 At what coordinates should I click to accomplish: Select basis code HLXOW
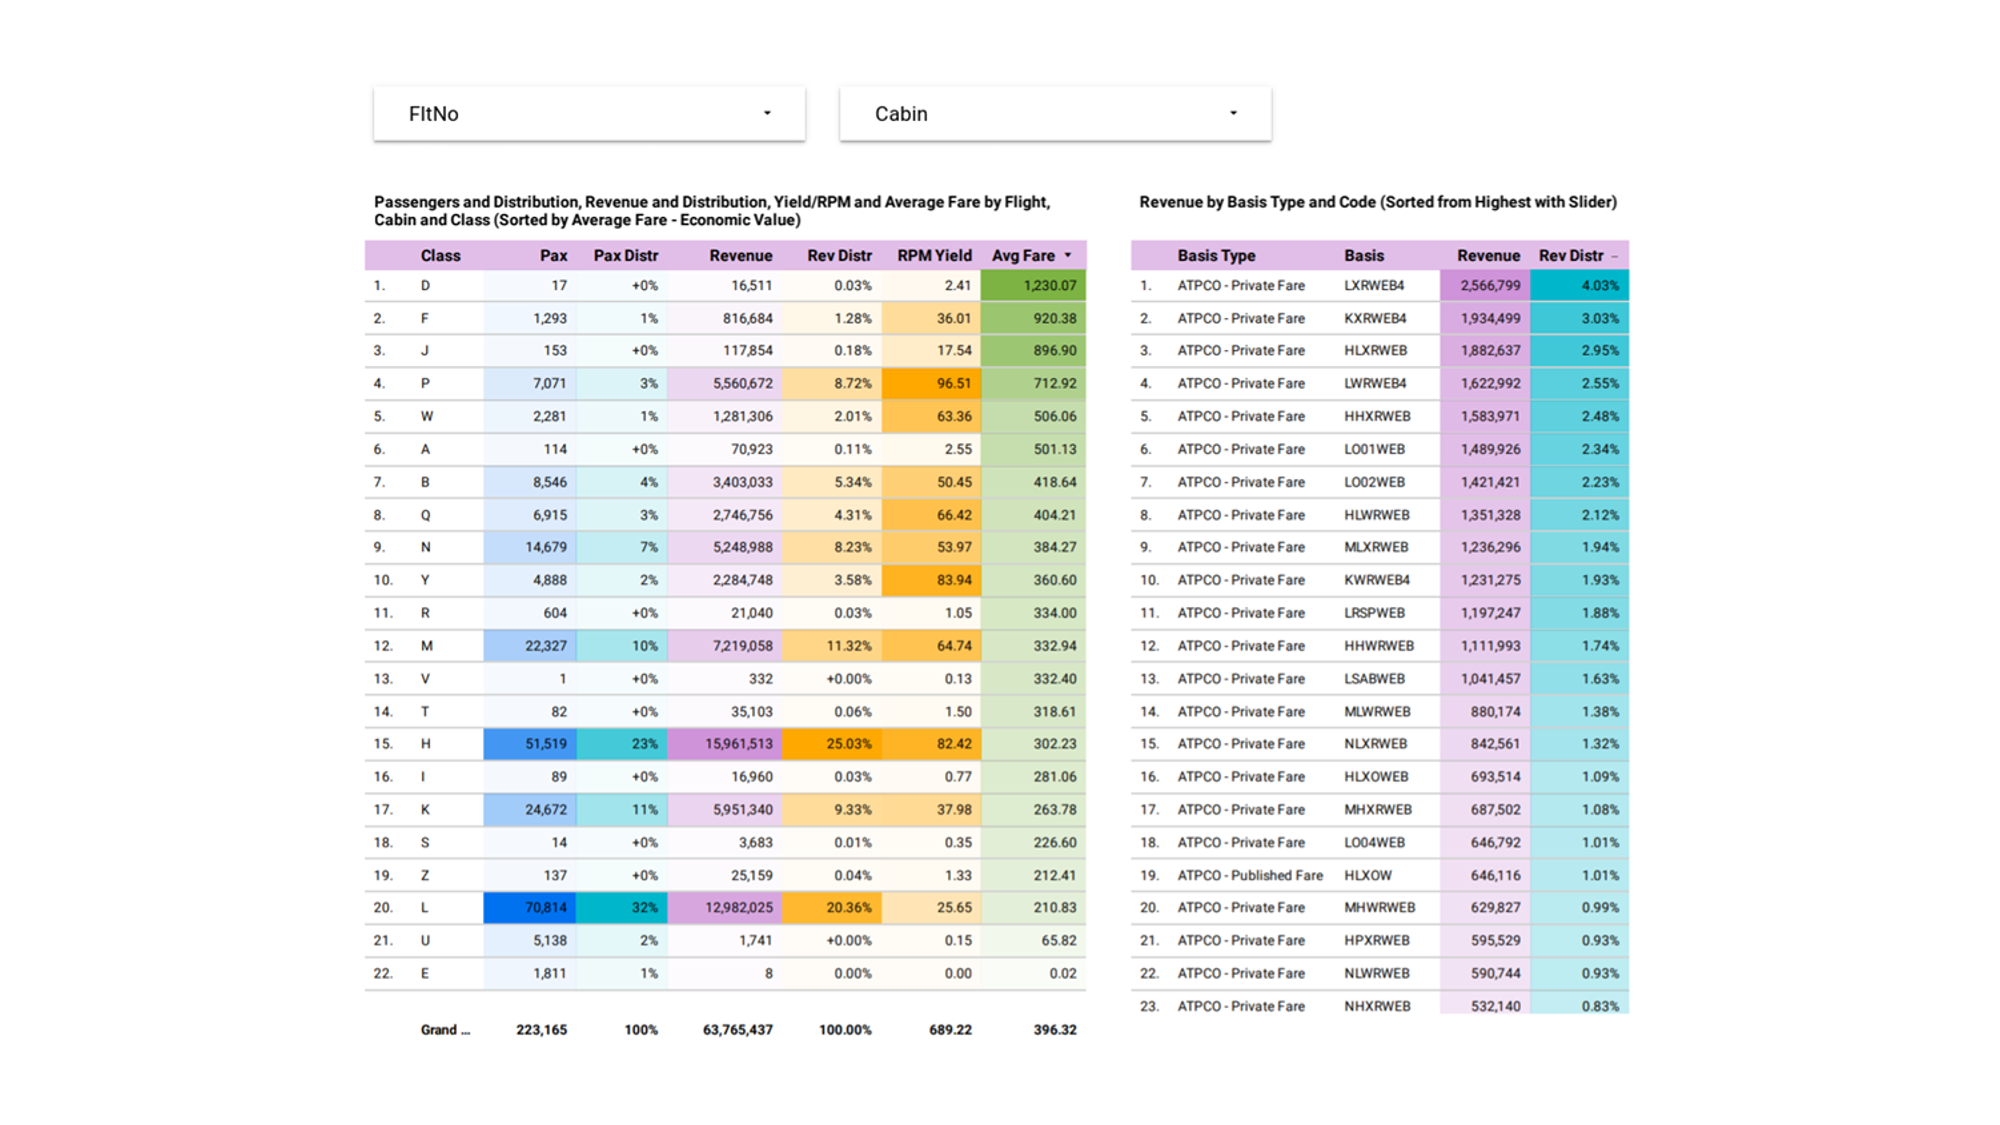[1368, 876]
